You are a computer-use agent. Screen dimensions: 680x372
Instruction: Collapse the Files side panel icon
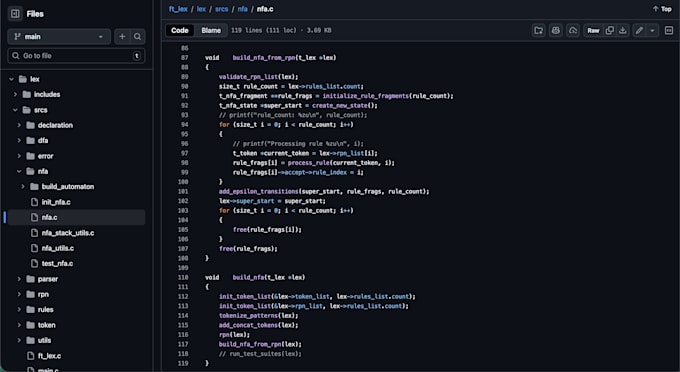click(15, 14)
